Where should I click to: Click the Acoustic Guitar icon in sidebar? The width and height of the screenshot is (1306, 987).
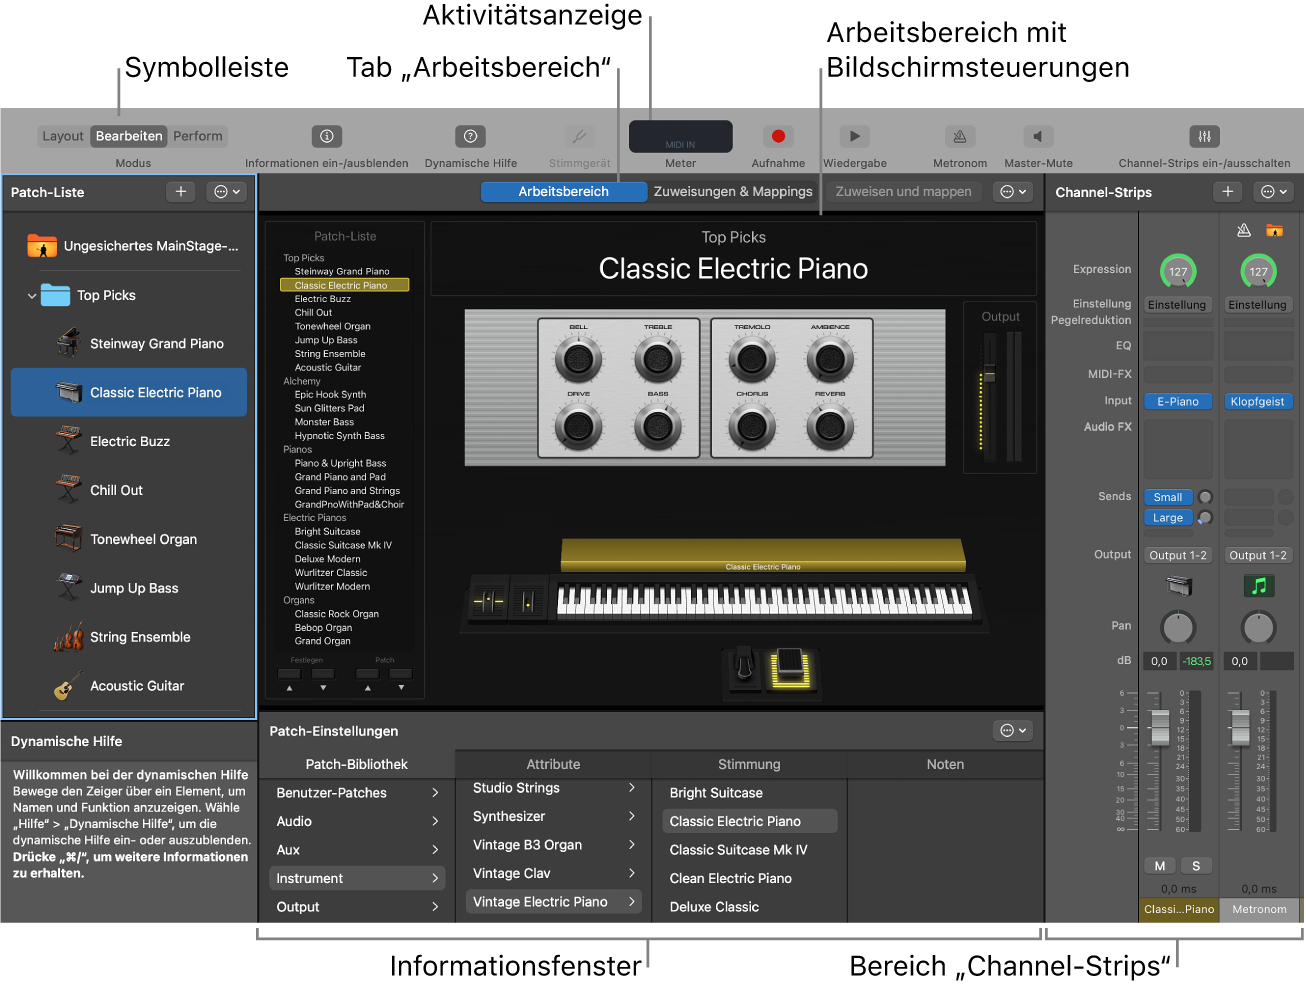68,686
